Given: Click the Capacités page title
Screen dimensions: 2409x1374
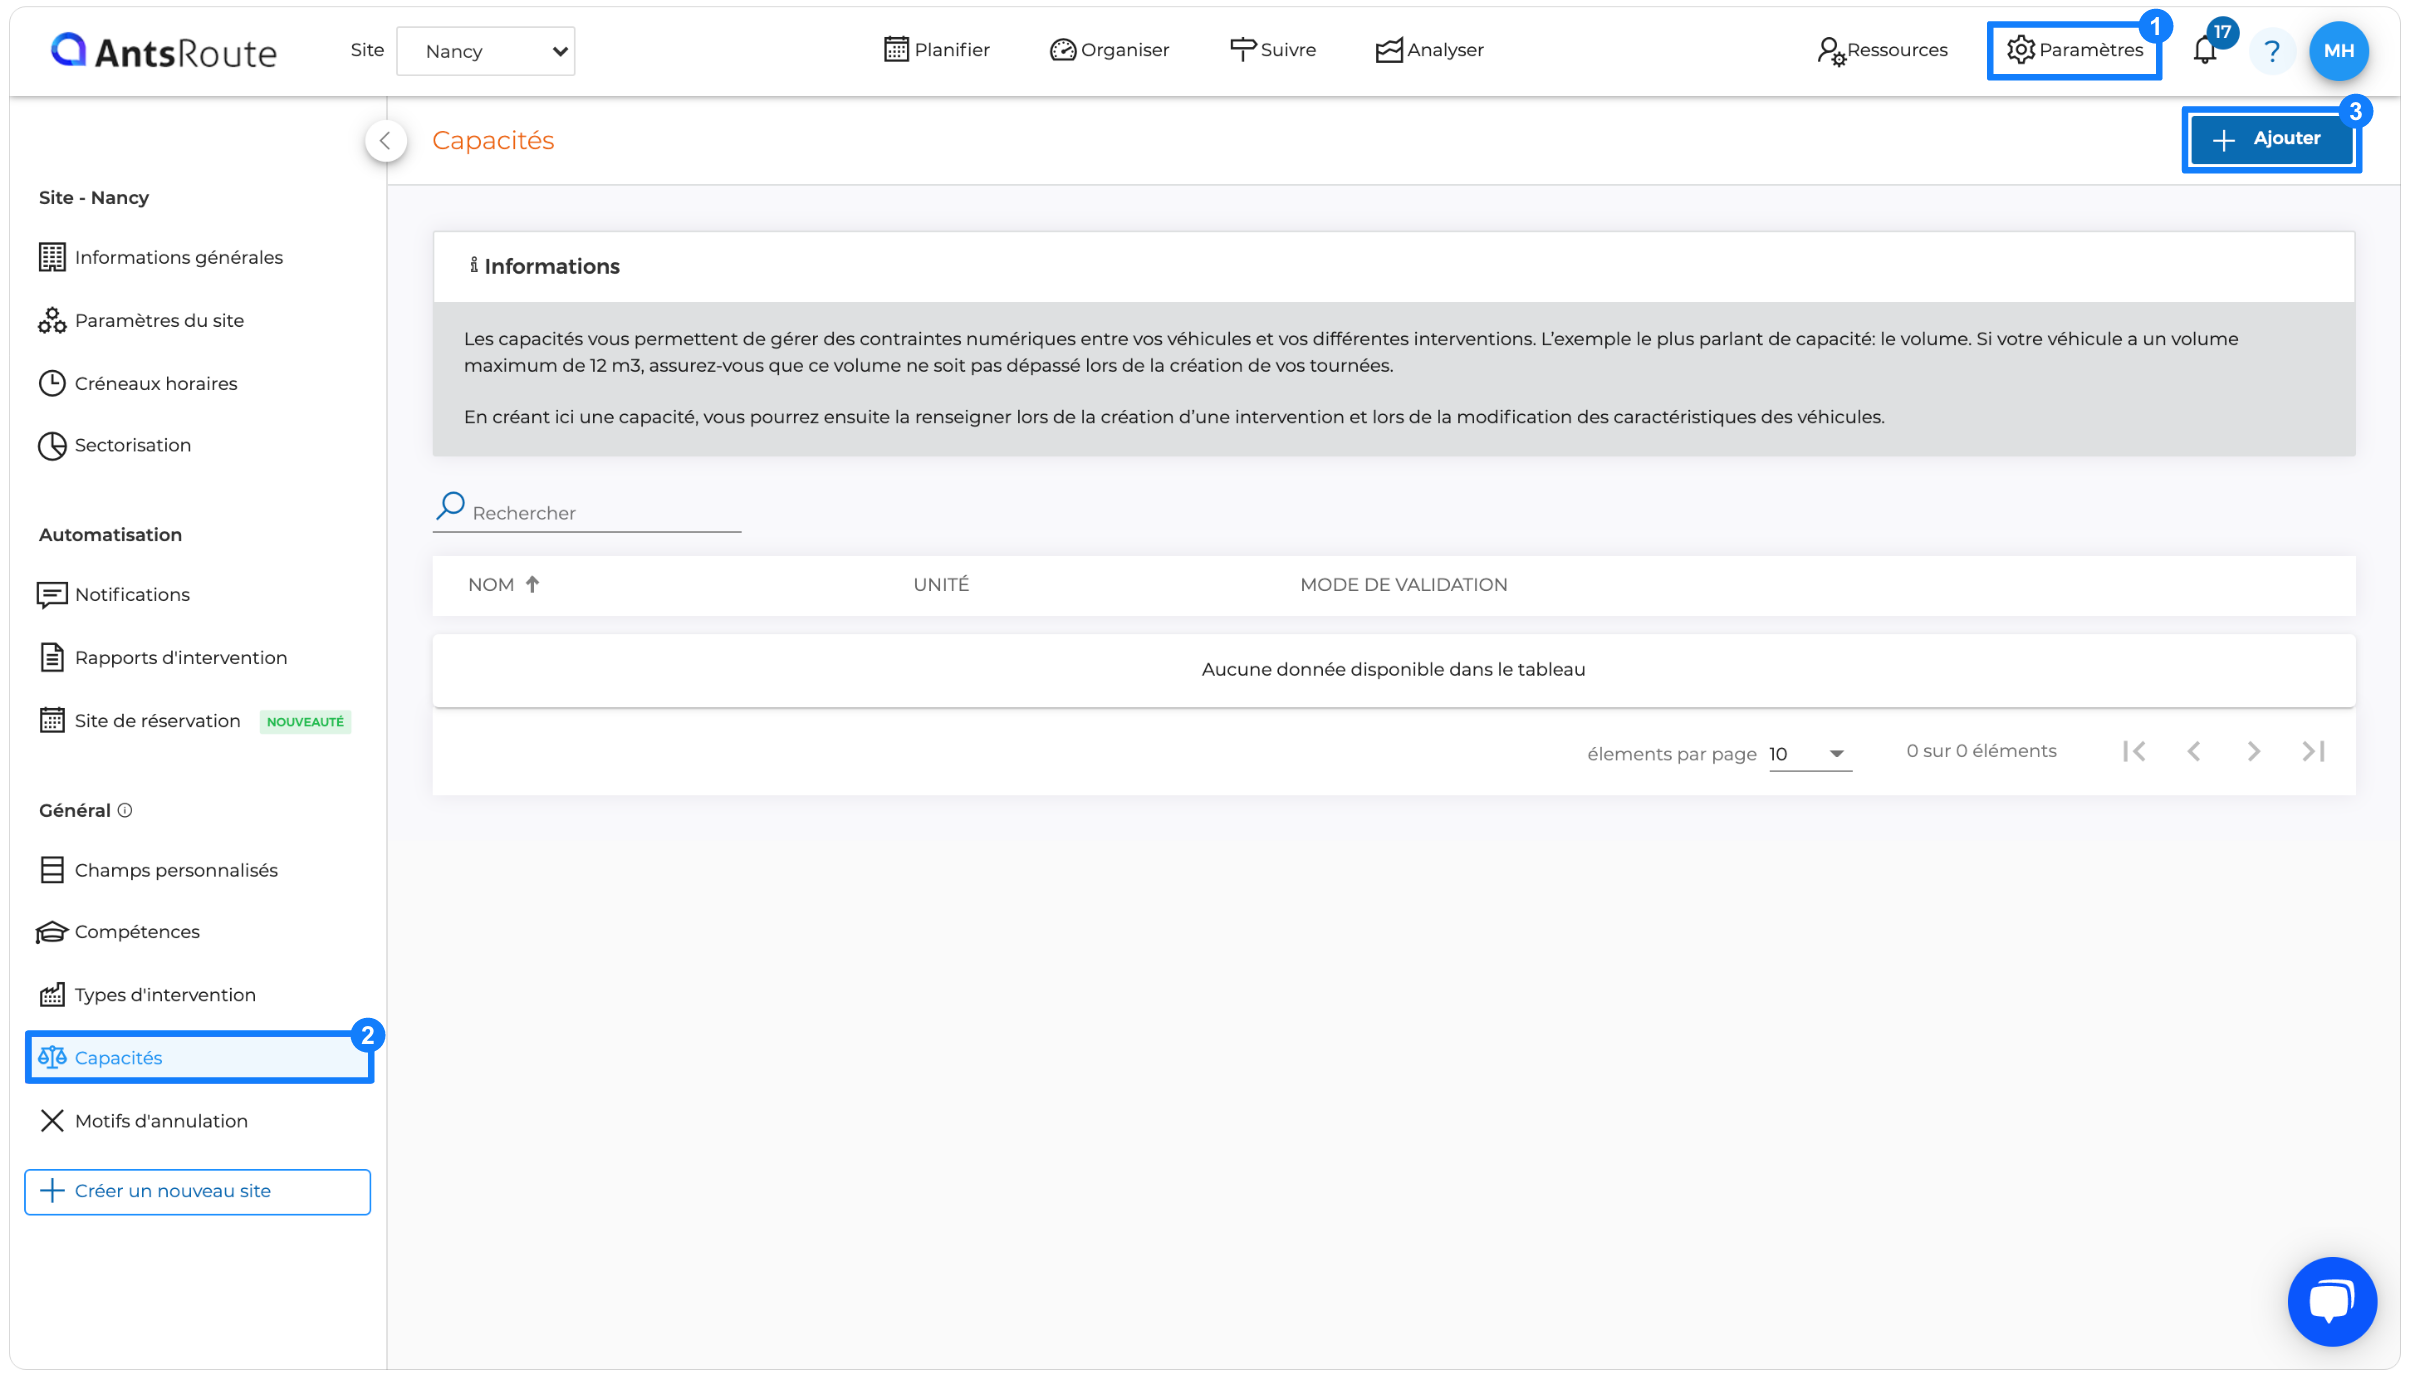Looking at the screenshot, I should 493,140.
